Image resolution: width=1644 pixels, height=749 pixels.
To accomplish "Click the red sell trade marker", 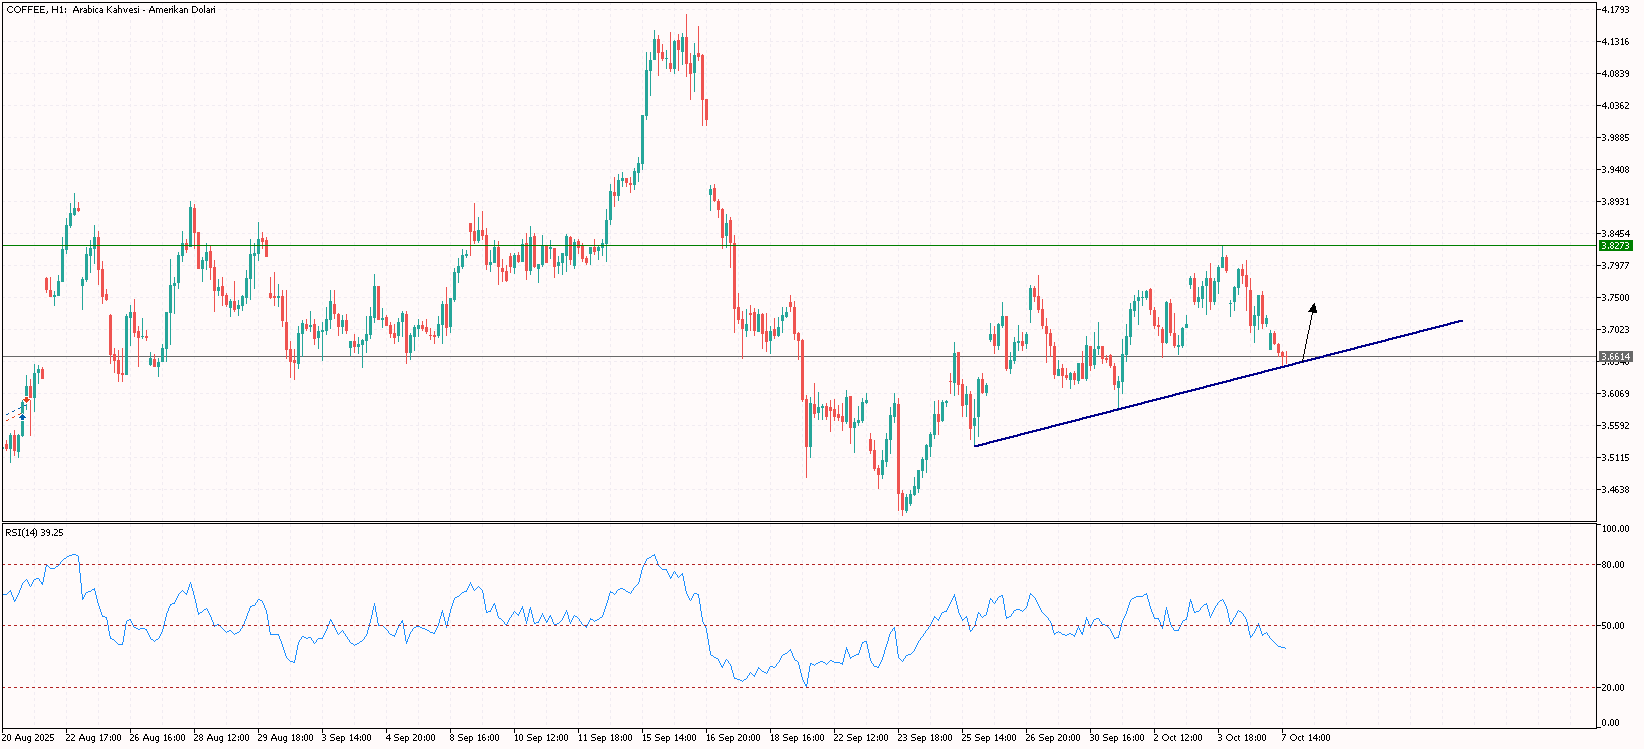I will 26,400.
